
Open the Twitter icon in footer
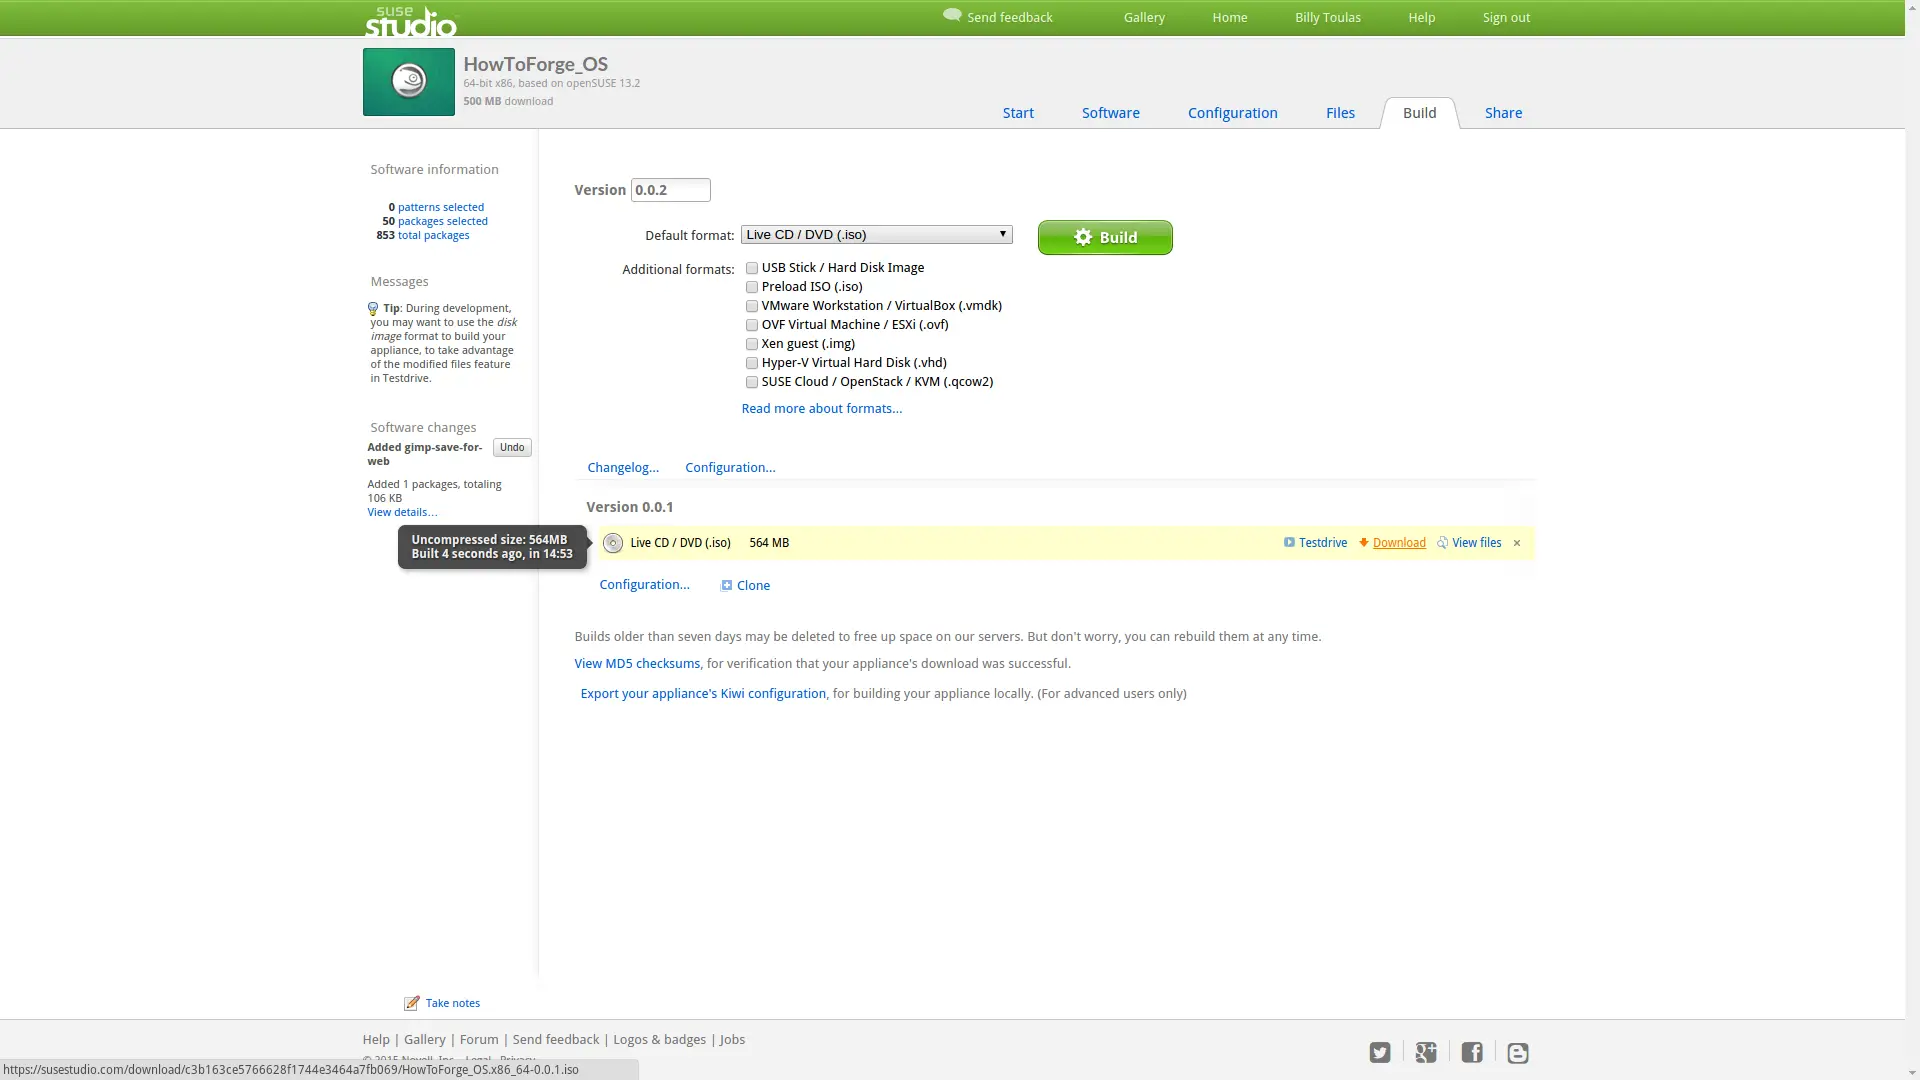[x=1380, y=1053]
